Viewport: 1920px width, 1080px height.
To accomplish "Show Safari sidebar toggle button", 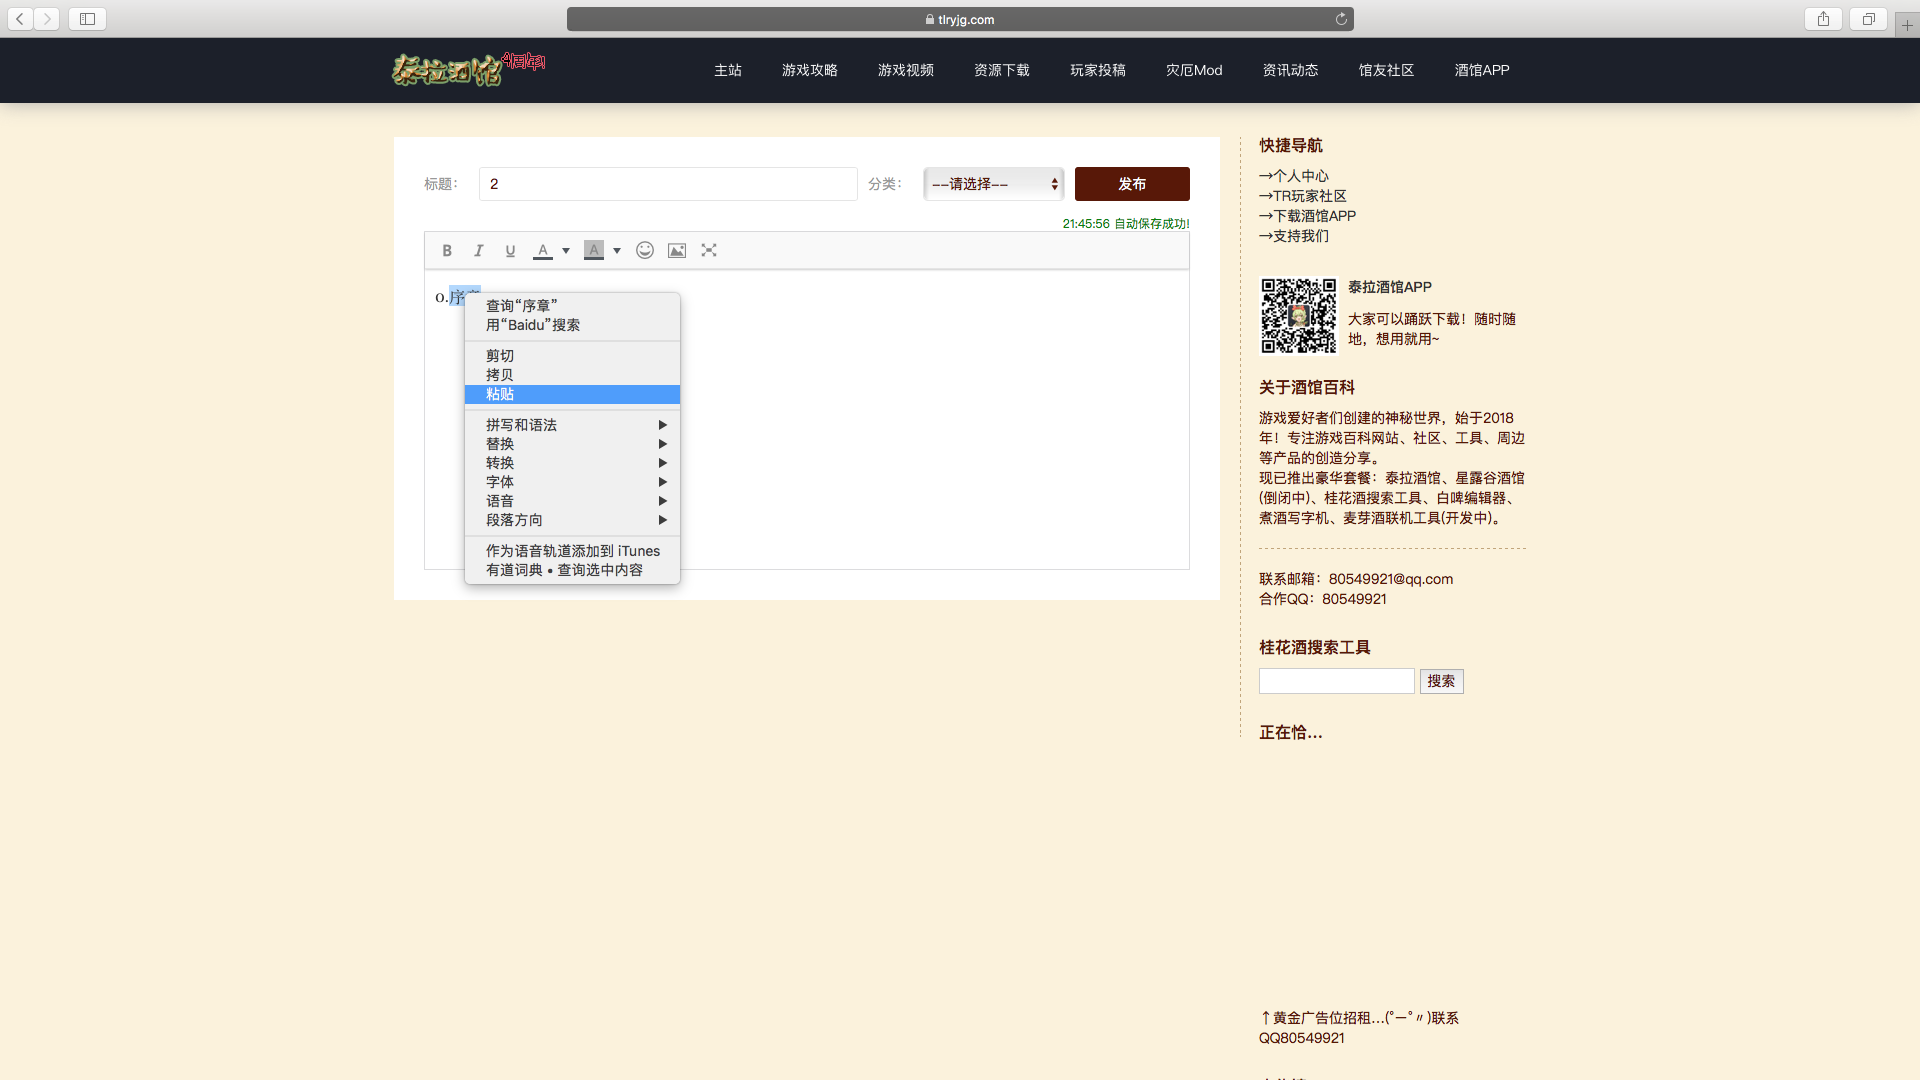I will coord(87,19).
